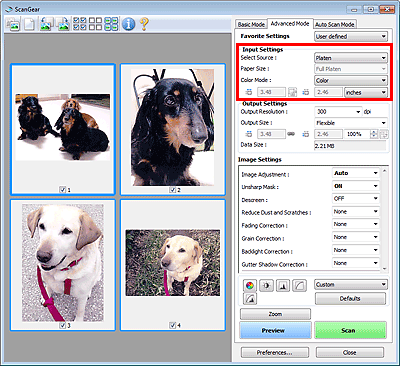
Task: Uncheck the checkbox for image 1
Action: coord(63,190)
